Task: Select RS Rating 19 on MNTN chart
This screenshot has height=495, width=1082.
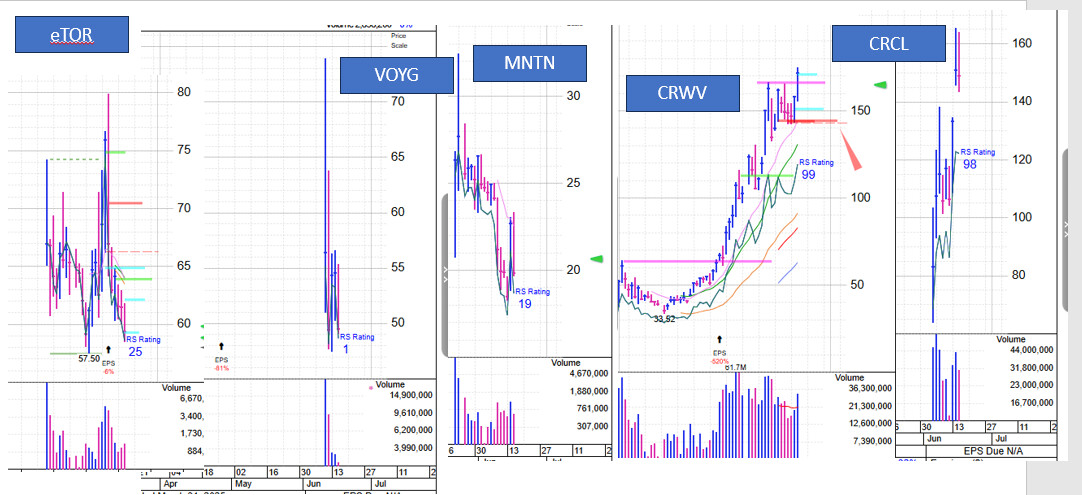Action: coord(532,298)
